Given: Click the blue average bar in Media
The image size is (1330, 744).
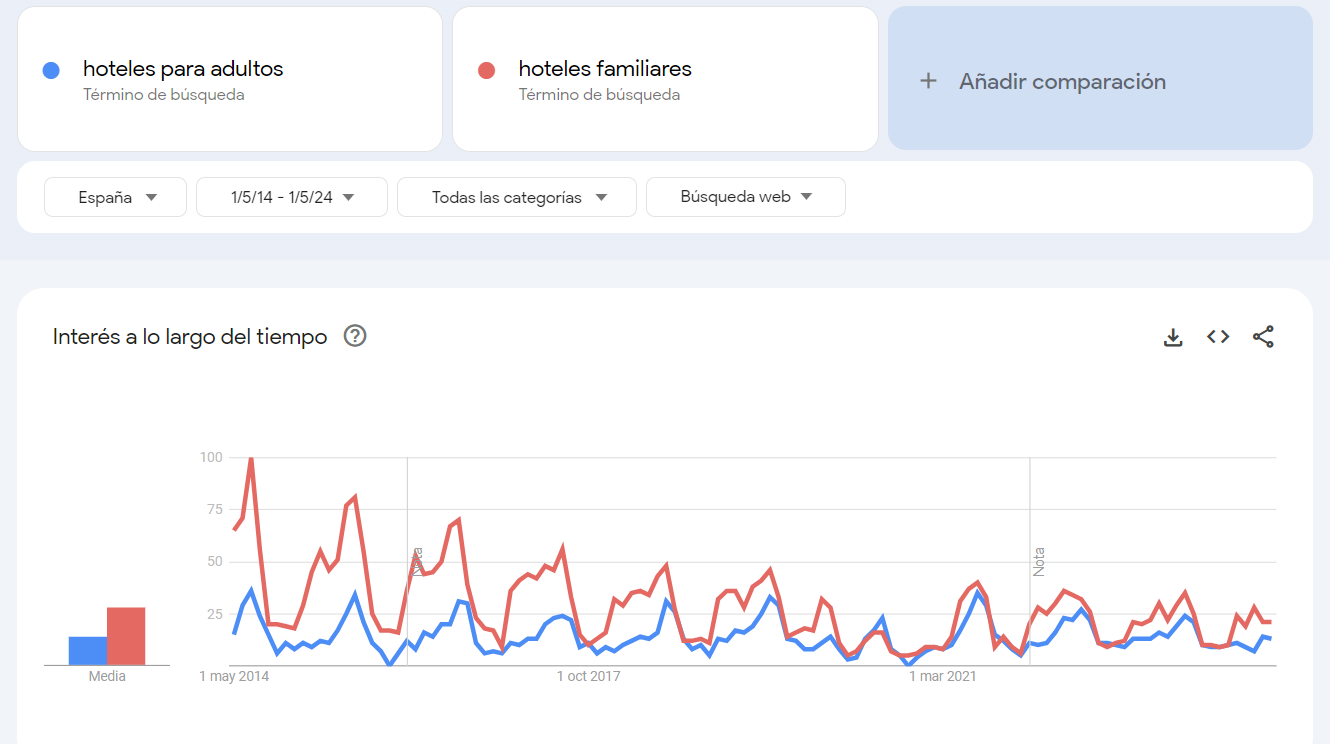Looking at the screenshot, I should (x=88, y=651).
